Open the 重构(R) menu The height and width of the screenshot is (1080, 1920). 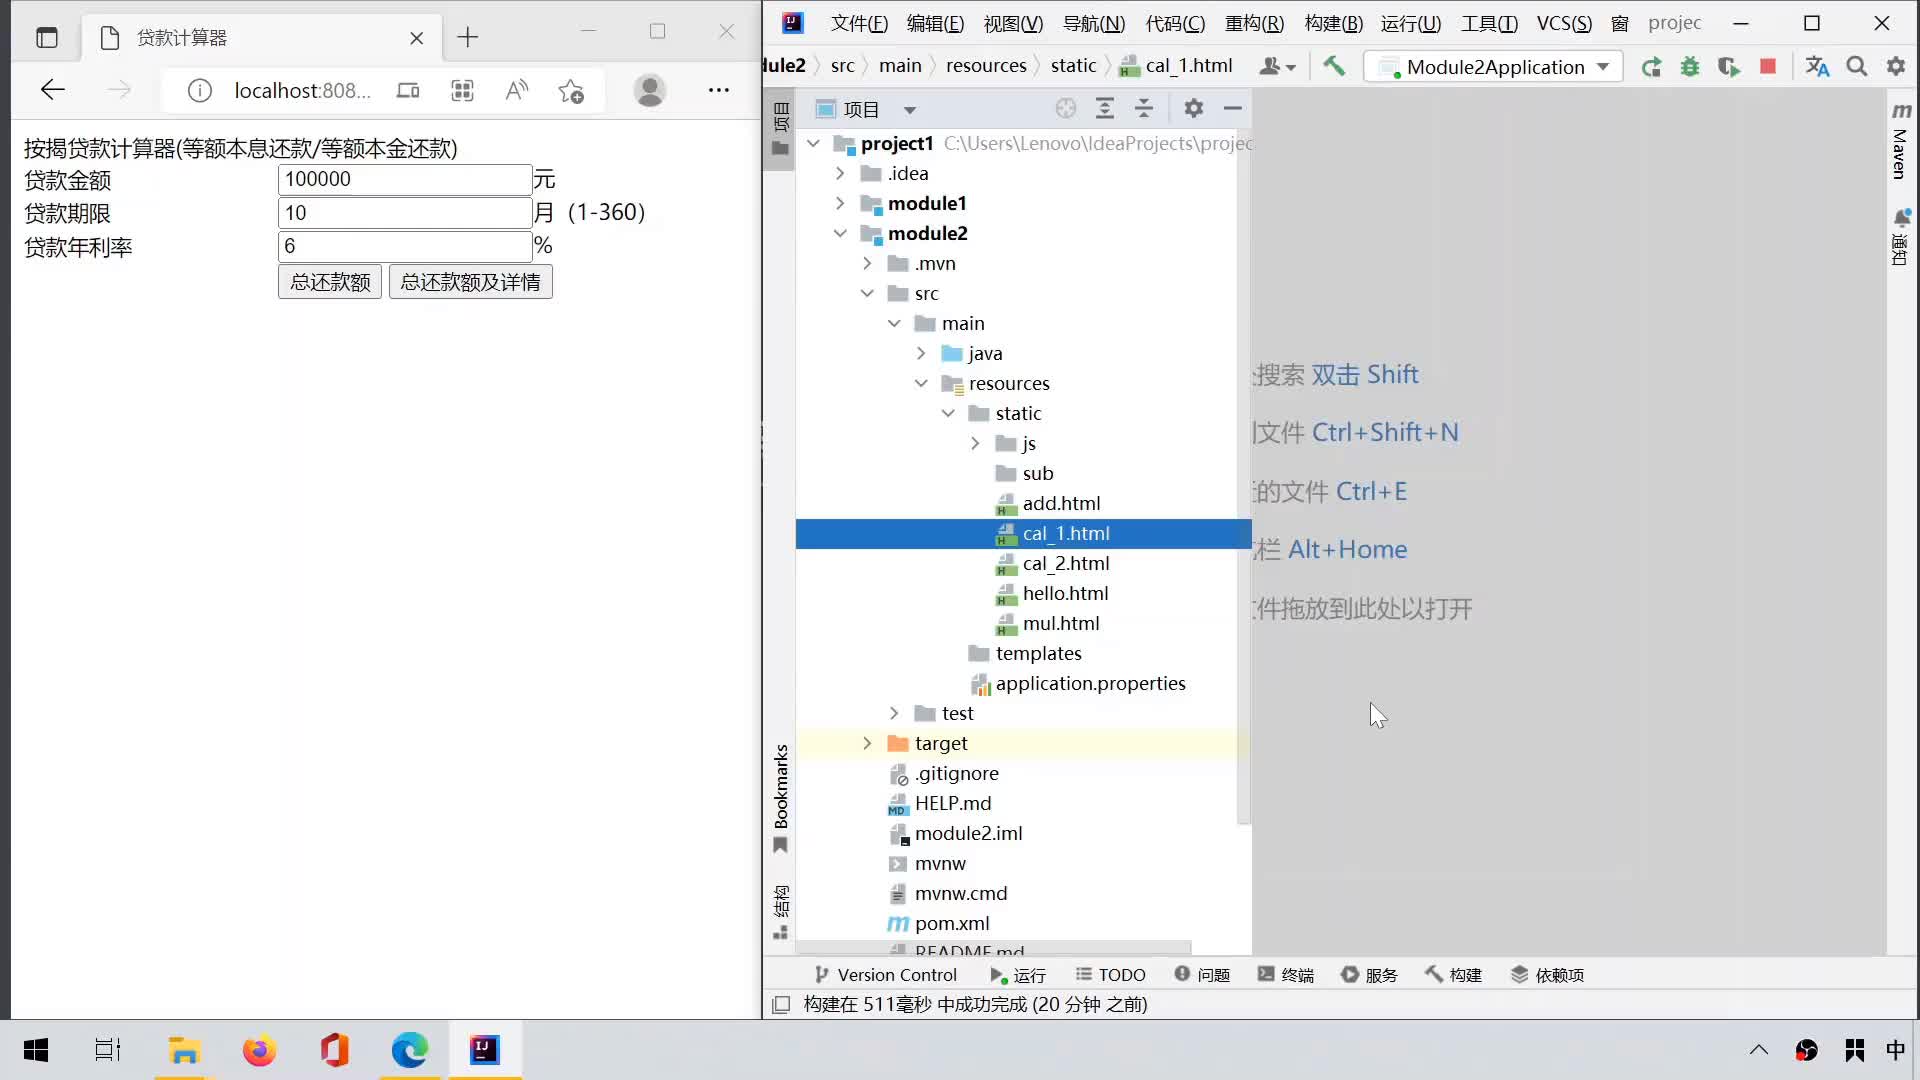click(x=1254, y=23)
